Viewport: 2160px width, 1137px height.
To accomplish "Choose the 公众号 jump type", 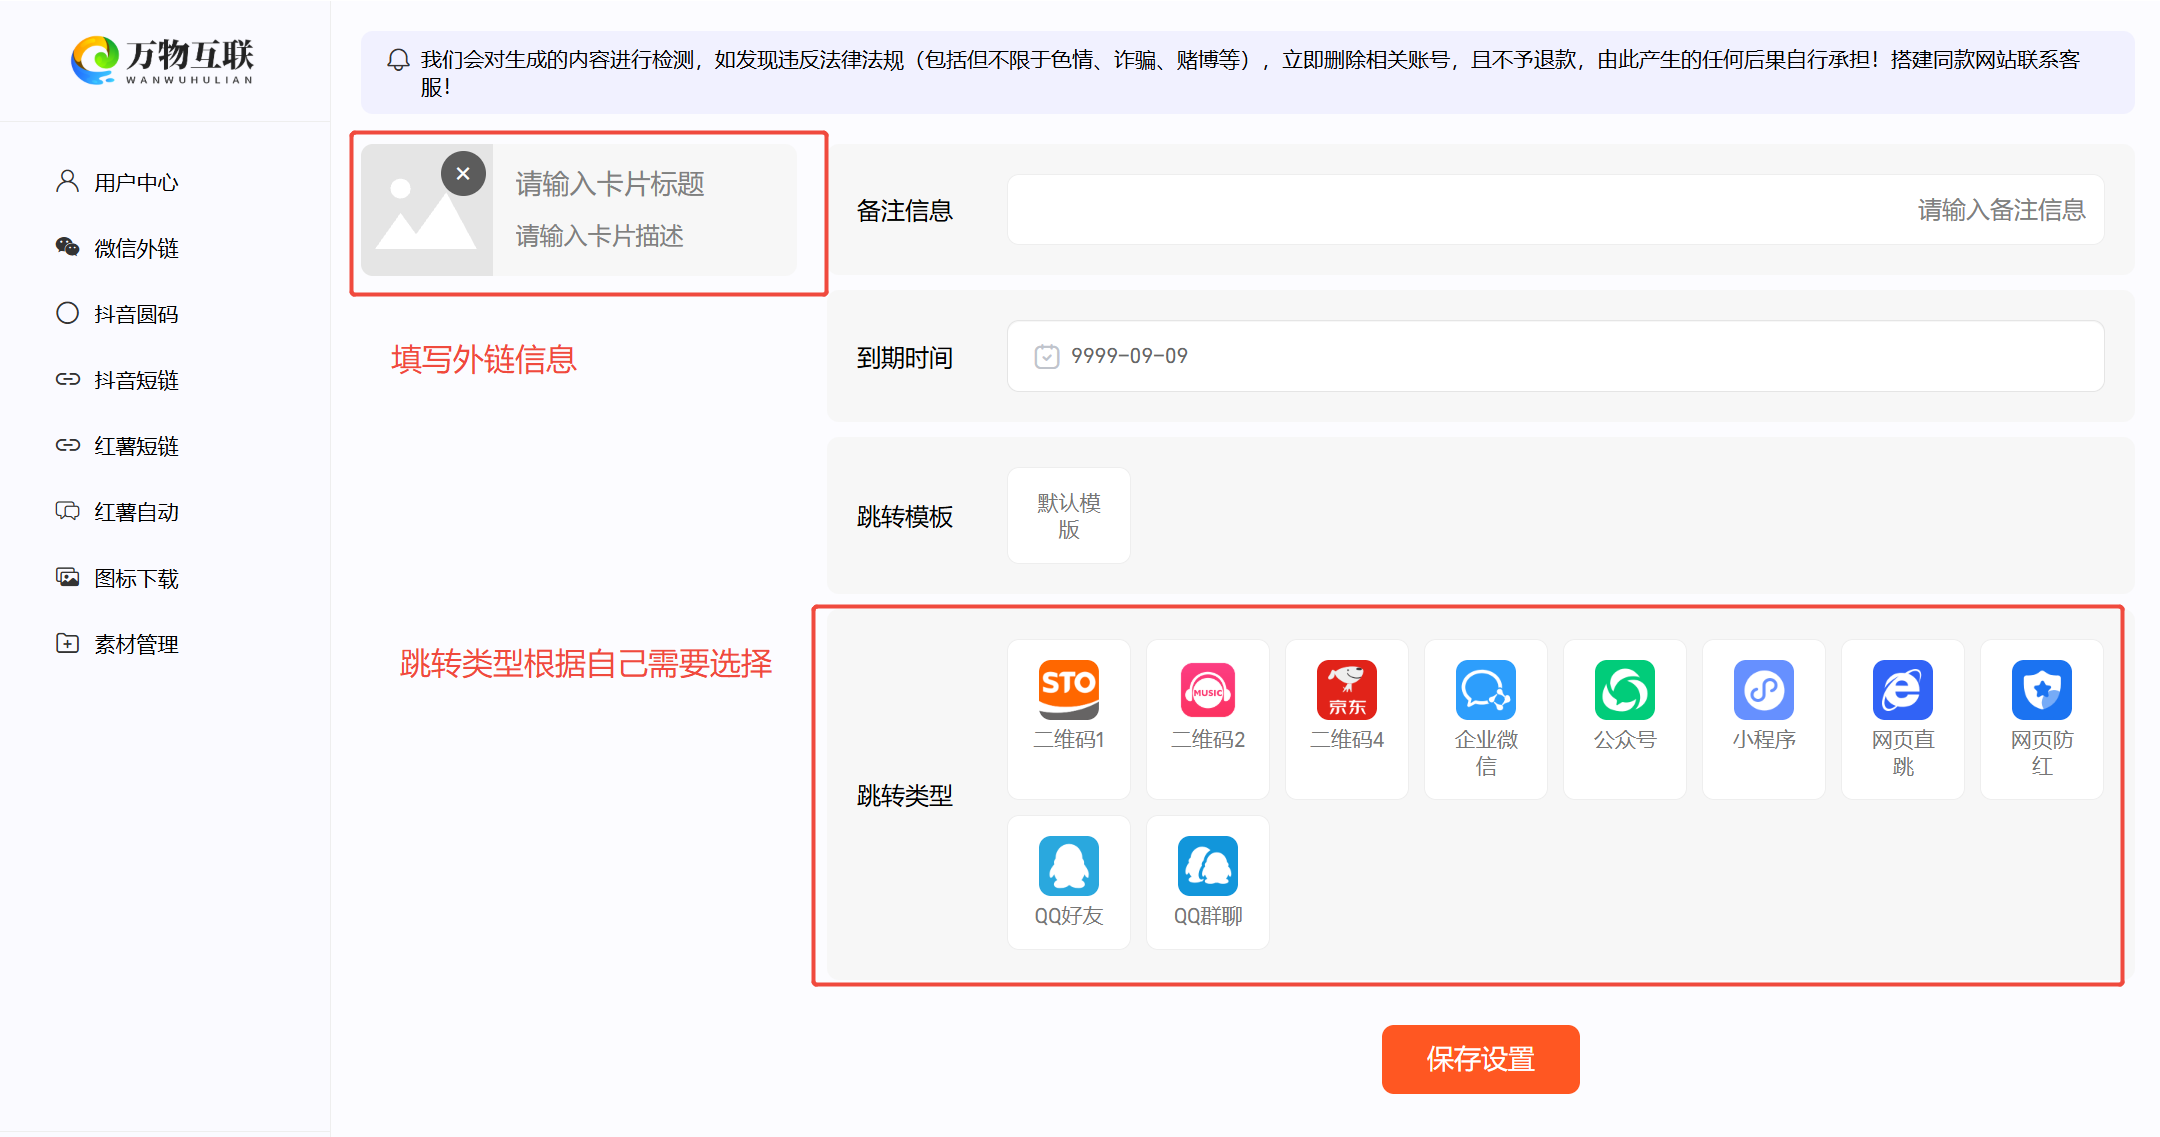I will [1625, 719].
